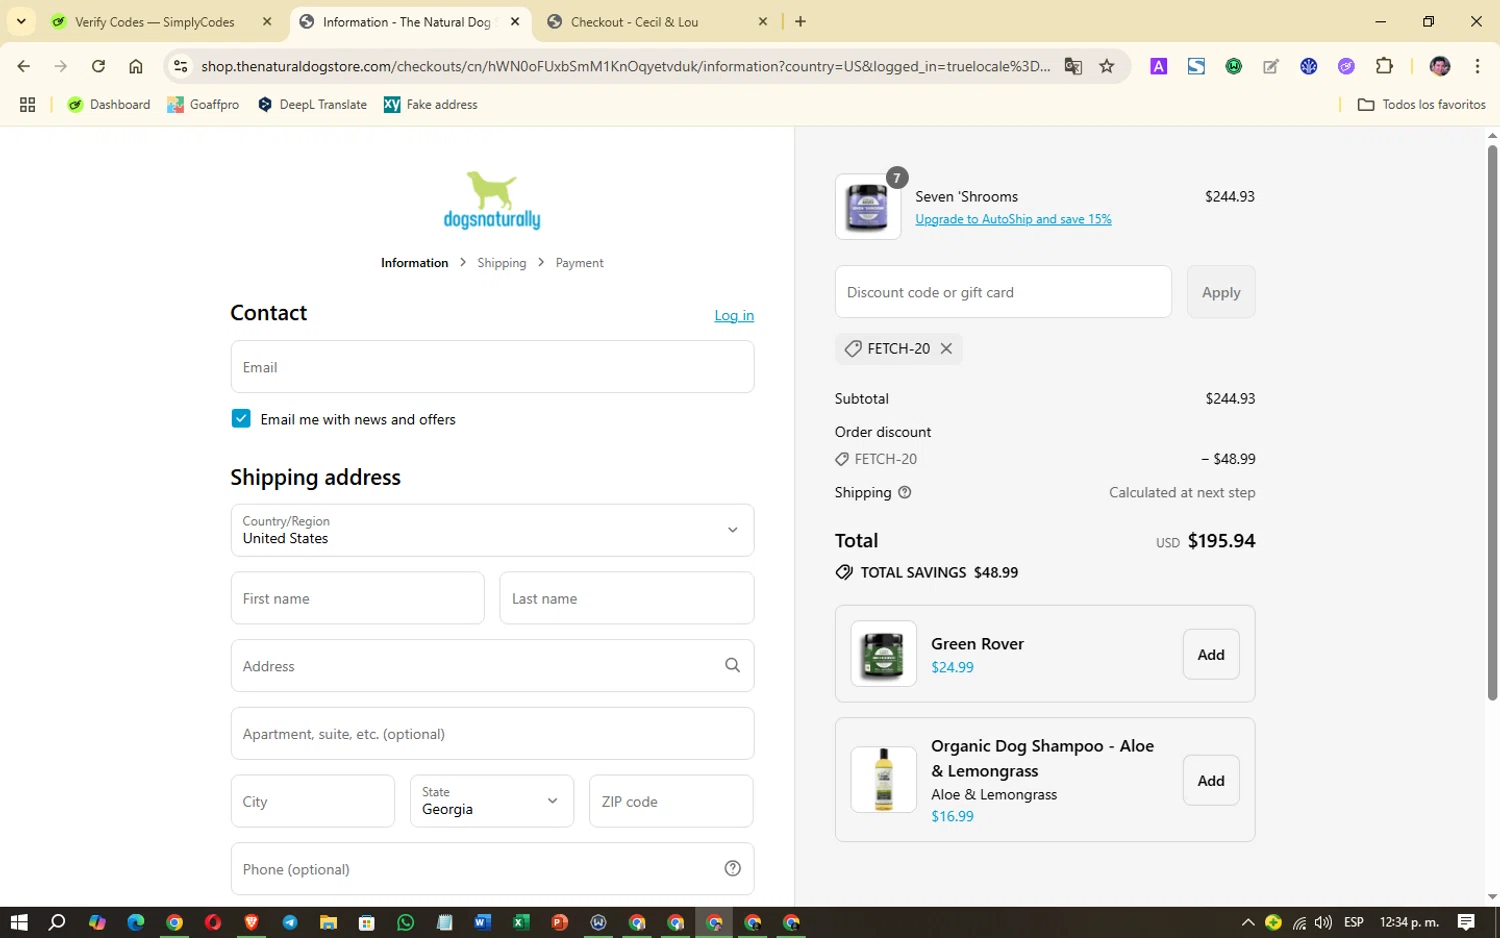Viewport: 1500px width, 938px height.
Task: Click Apartment, suite, etc. field
Action: (492, 733)
